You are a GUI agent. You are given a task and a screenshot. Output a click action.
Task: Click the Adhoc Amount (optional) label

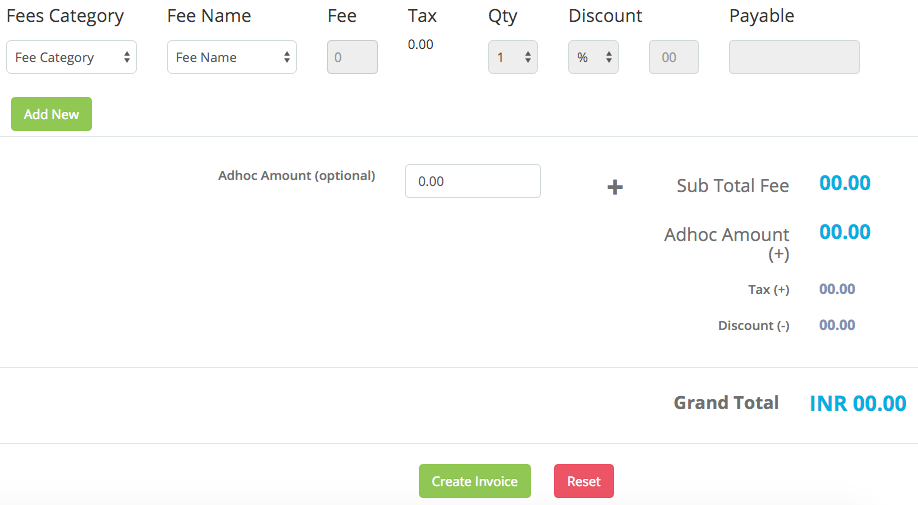pos(297,176)
